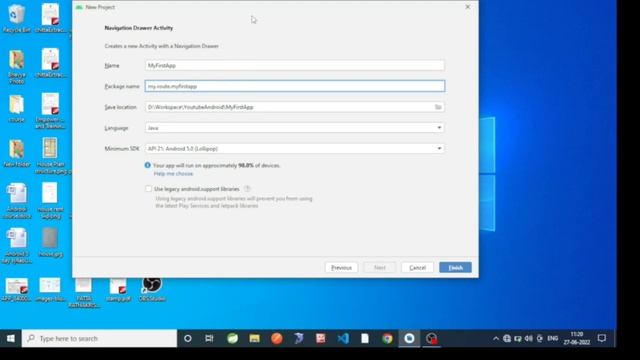Click the ENG language indicator
The width and height of the screenshot is (640, 360).
pos(553,338)
